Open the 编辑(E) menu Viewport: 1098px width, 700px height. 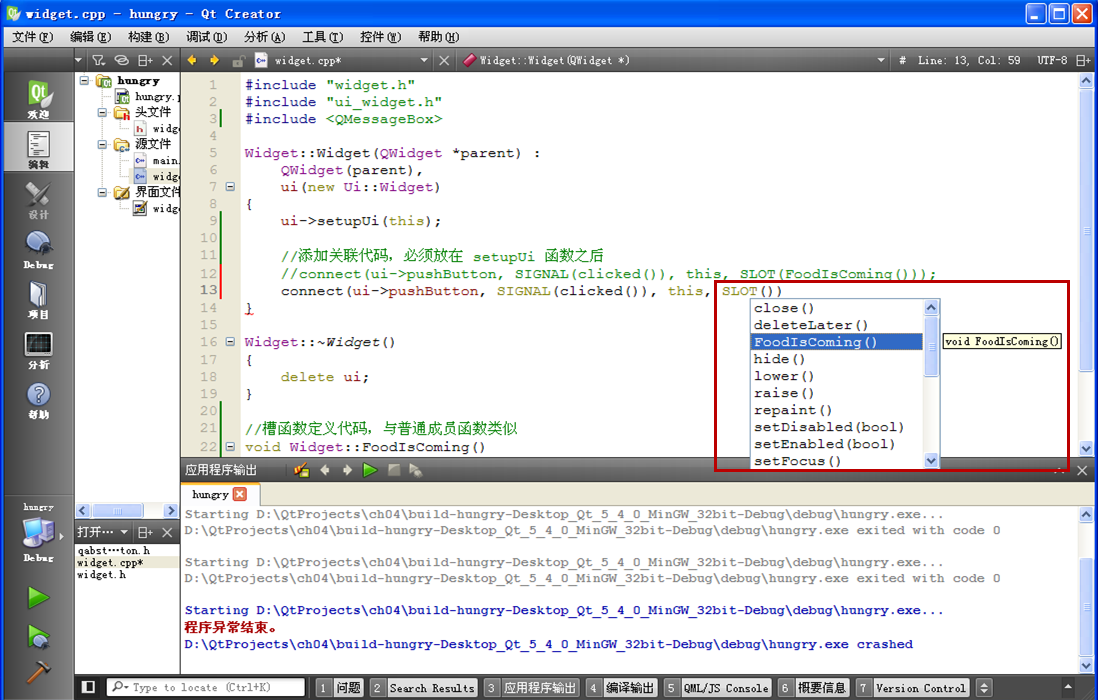(x=90, y=36)
